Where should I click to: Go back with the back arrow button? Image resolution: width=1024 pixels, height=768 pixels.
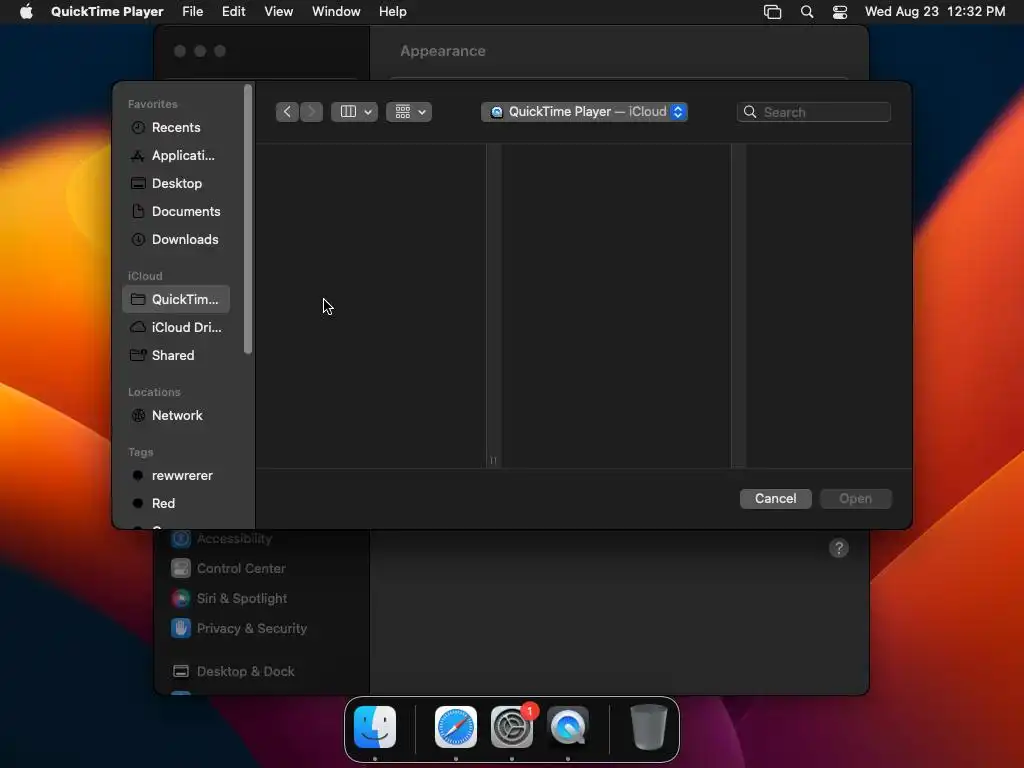point(287,112)
